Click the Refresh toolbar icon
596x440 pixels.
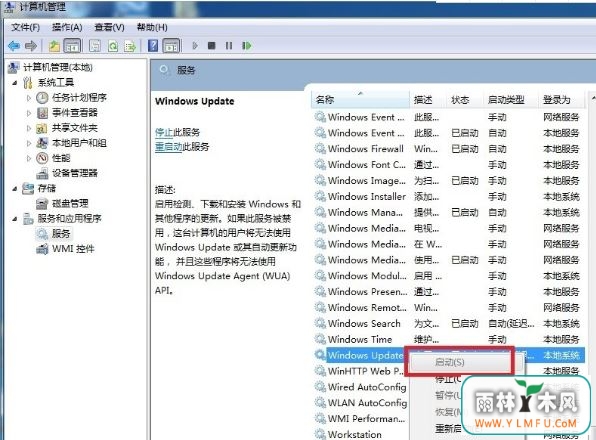click(x=113, y=46)
